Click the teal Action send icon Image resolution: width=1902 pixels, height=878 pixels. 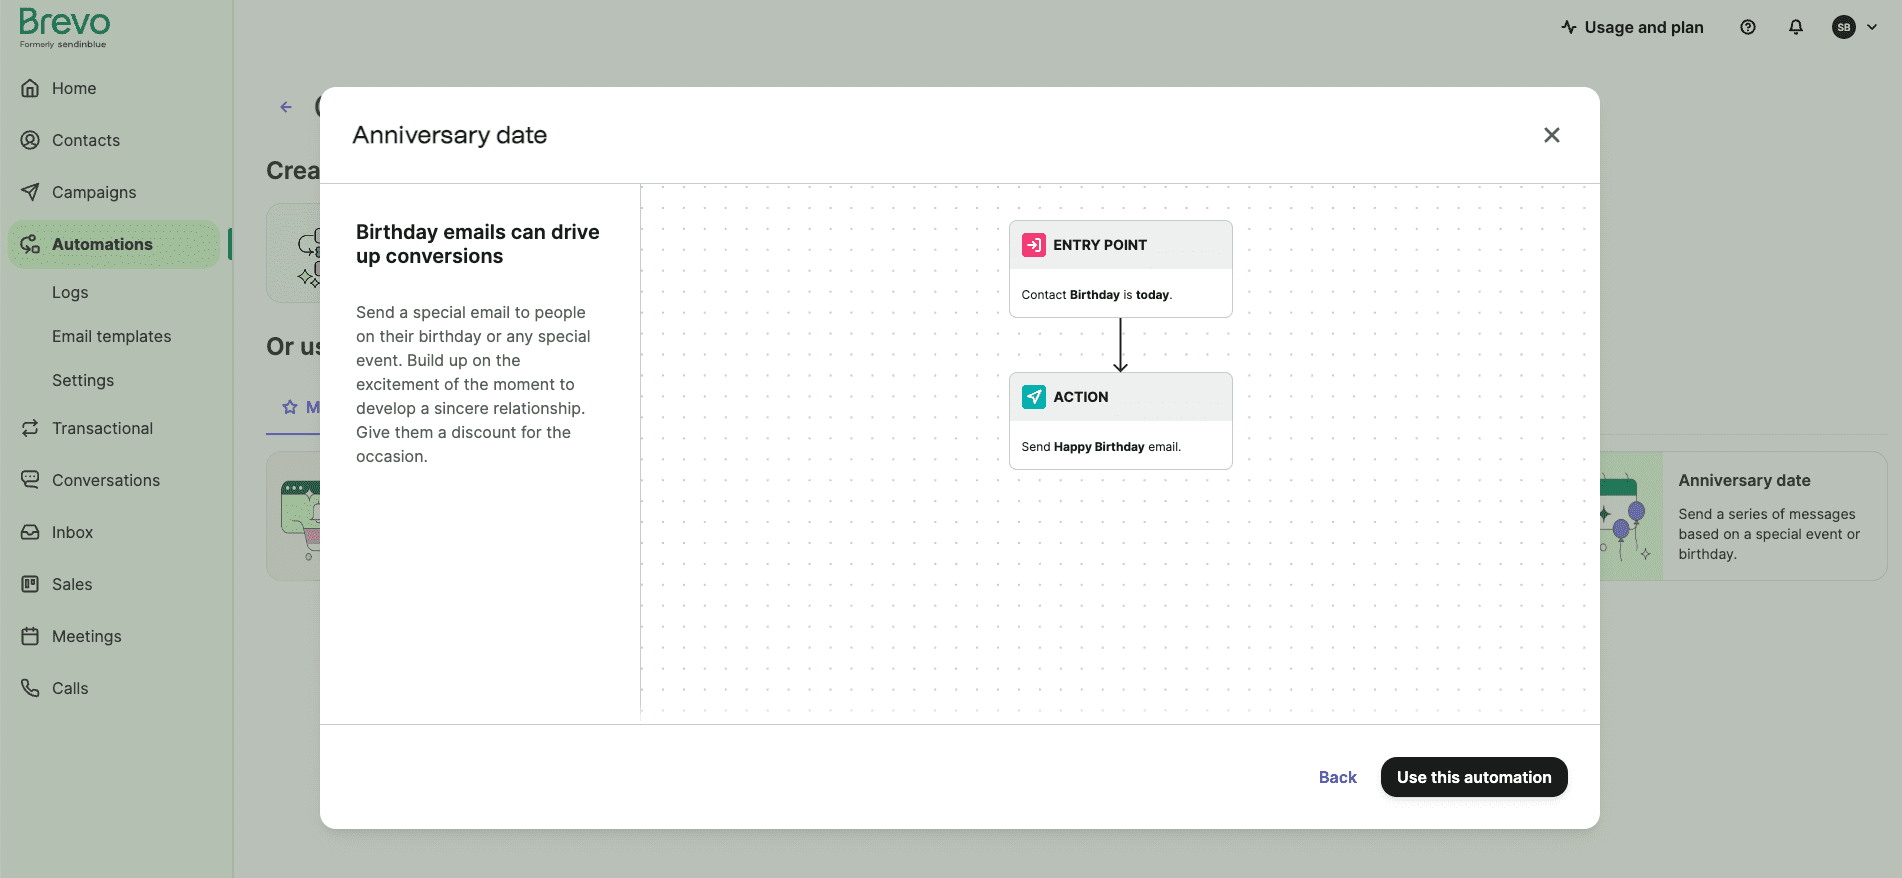pyautogui.click(x=1033, y=397)
